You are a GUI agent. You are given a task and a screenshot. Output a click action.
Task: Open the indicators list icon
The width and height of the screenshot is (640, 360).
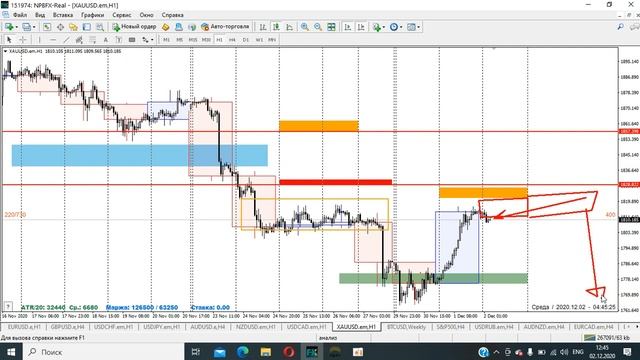click(x=376, y=27)
